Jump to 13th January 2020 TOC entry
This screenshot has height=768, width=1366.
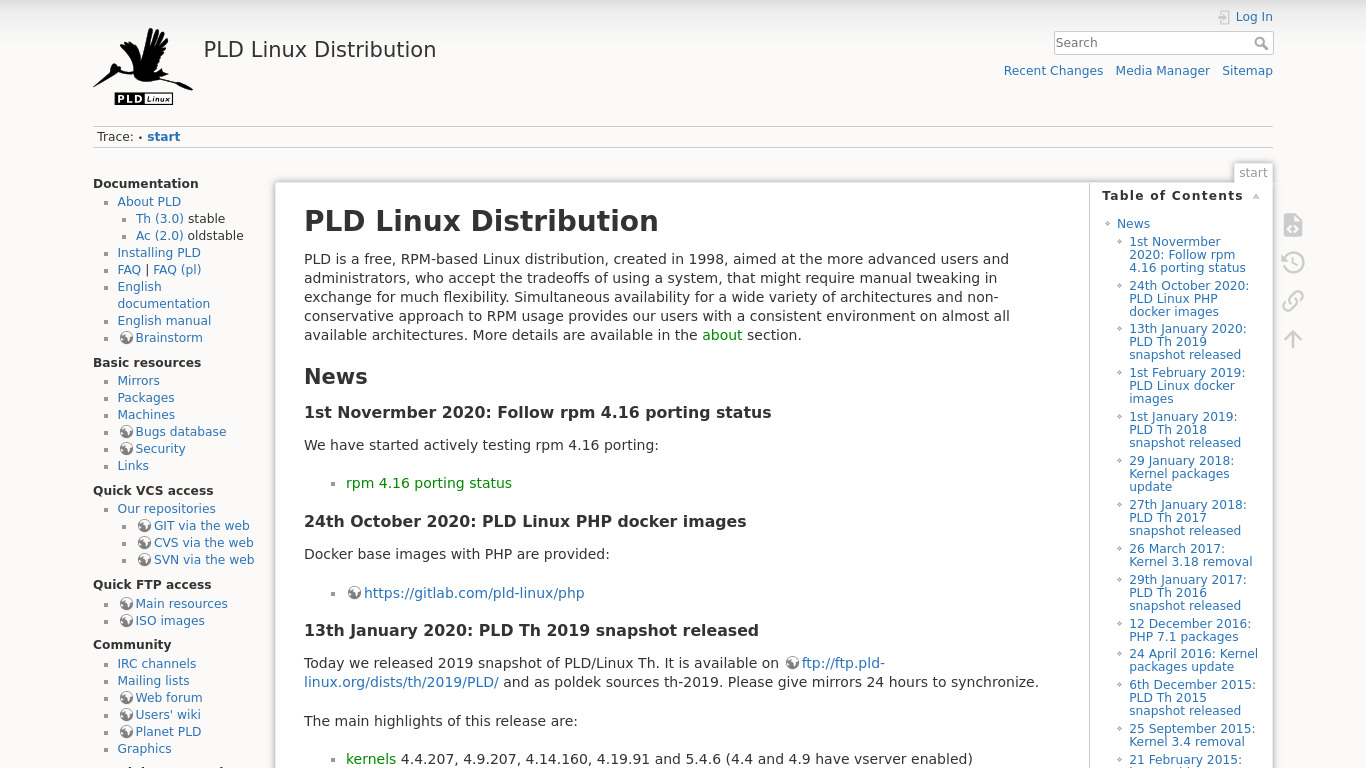(x=1187, y=342)
